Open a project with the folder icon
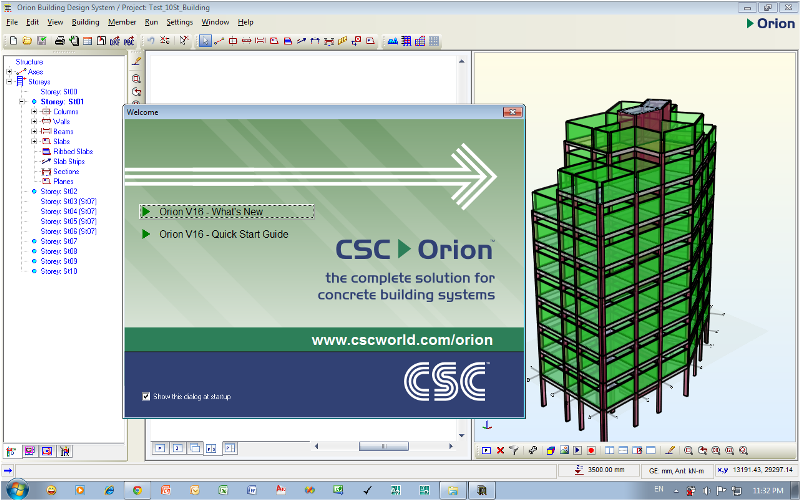The width and height of the screenshot is (800, 500). point(27,41)
